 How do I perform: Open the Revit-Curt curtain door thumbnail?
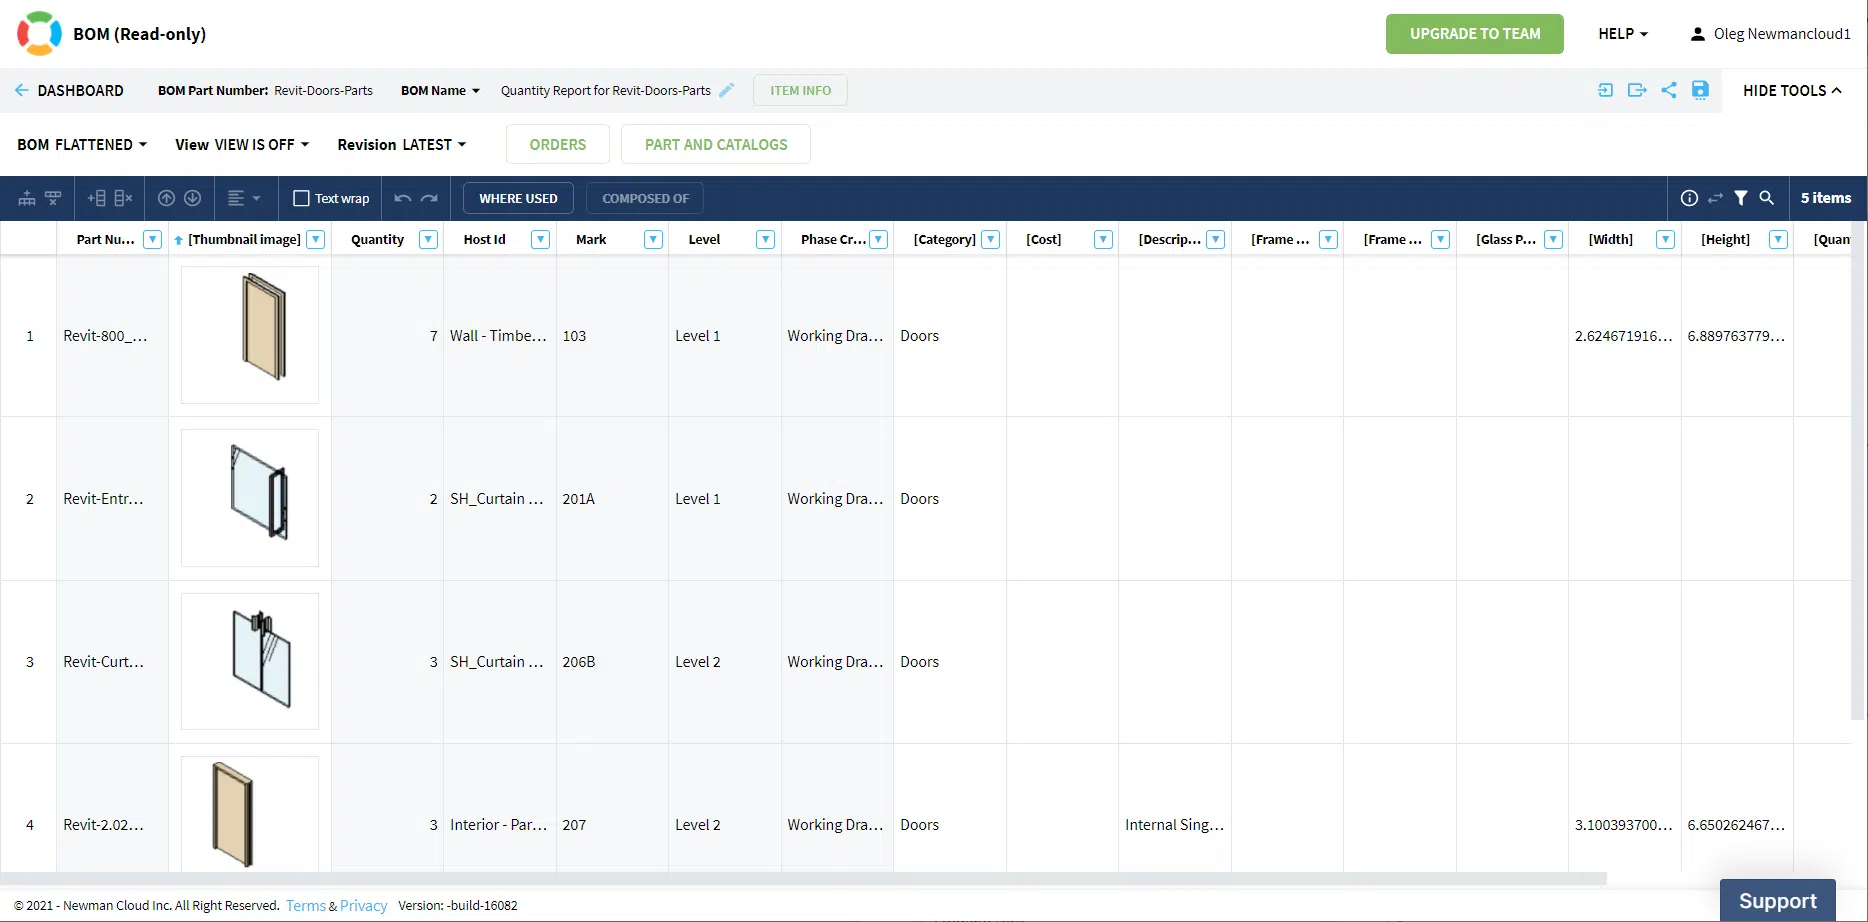point(250,661)
